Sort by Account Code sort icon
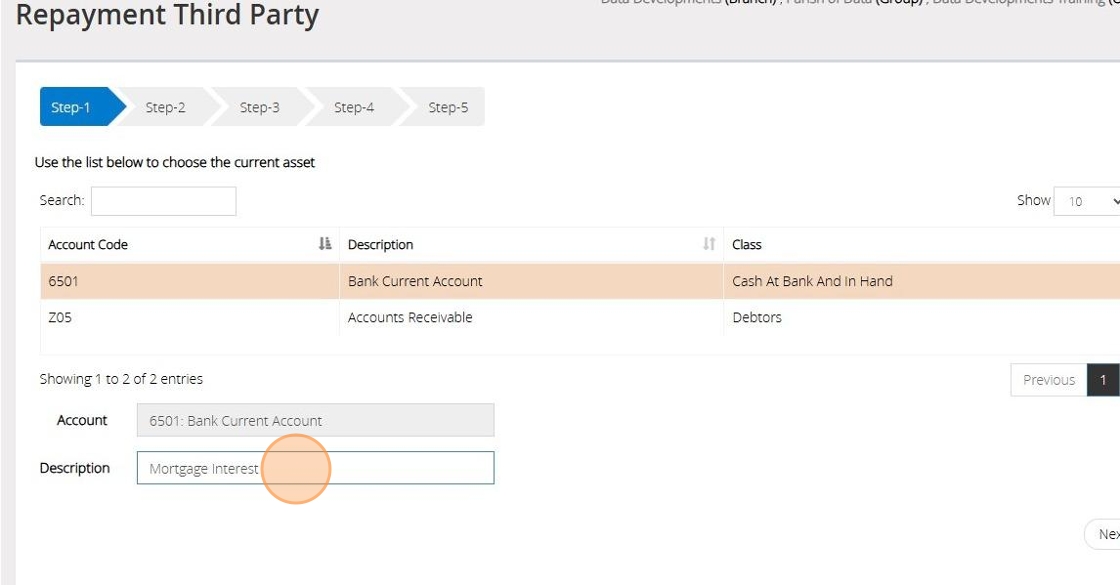The image size is (1120, 585). tap(324, 244)
